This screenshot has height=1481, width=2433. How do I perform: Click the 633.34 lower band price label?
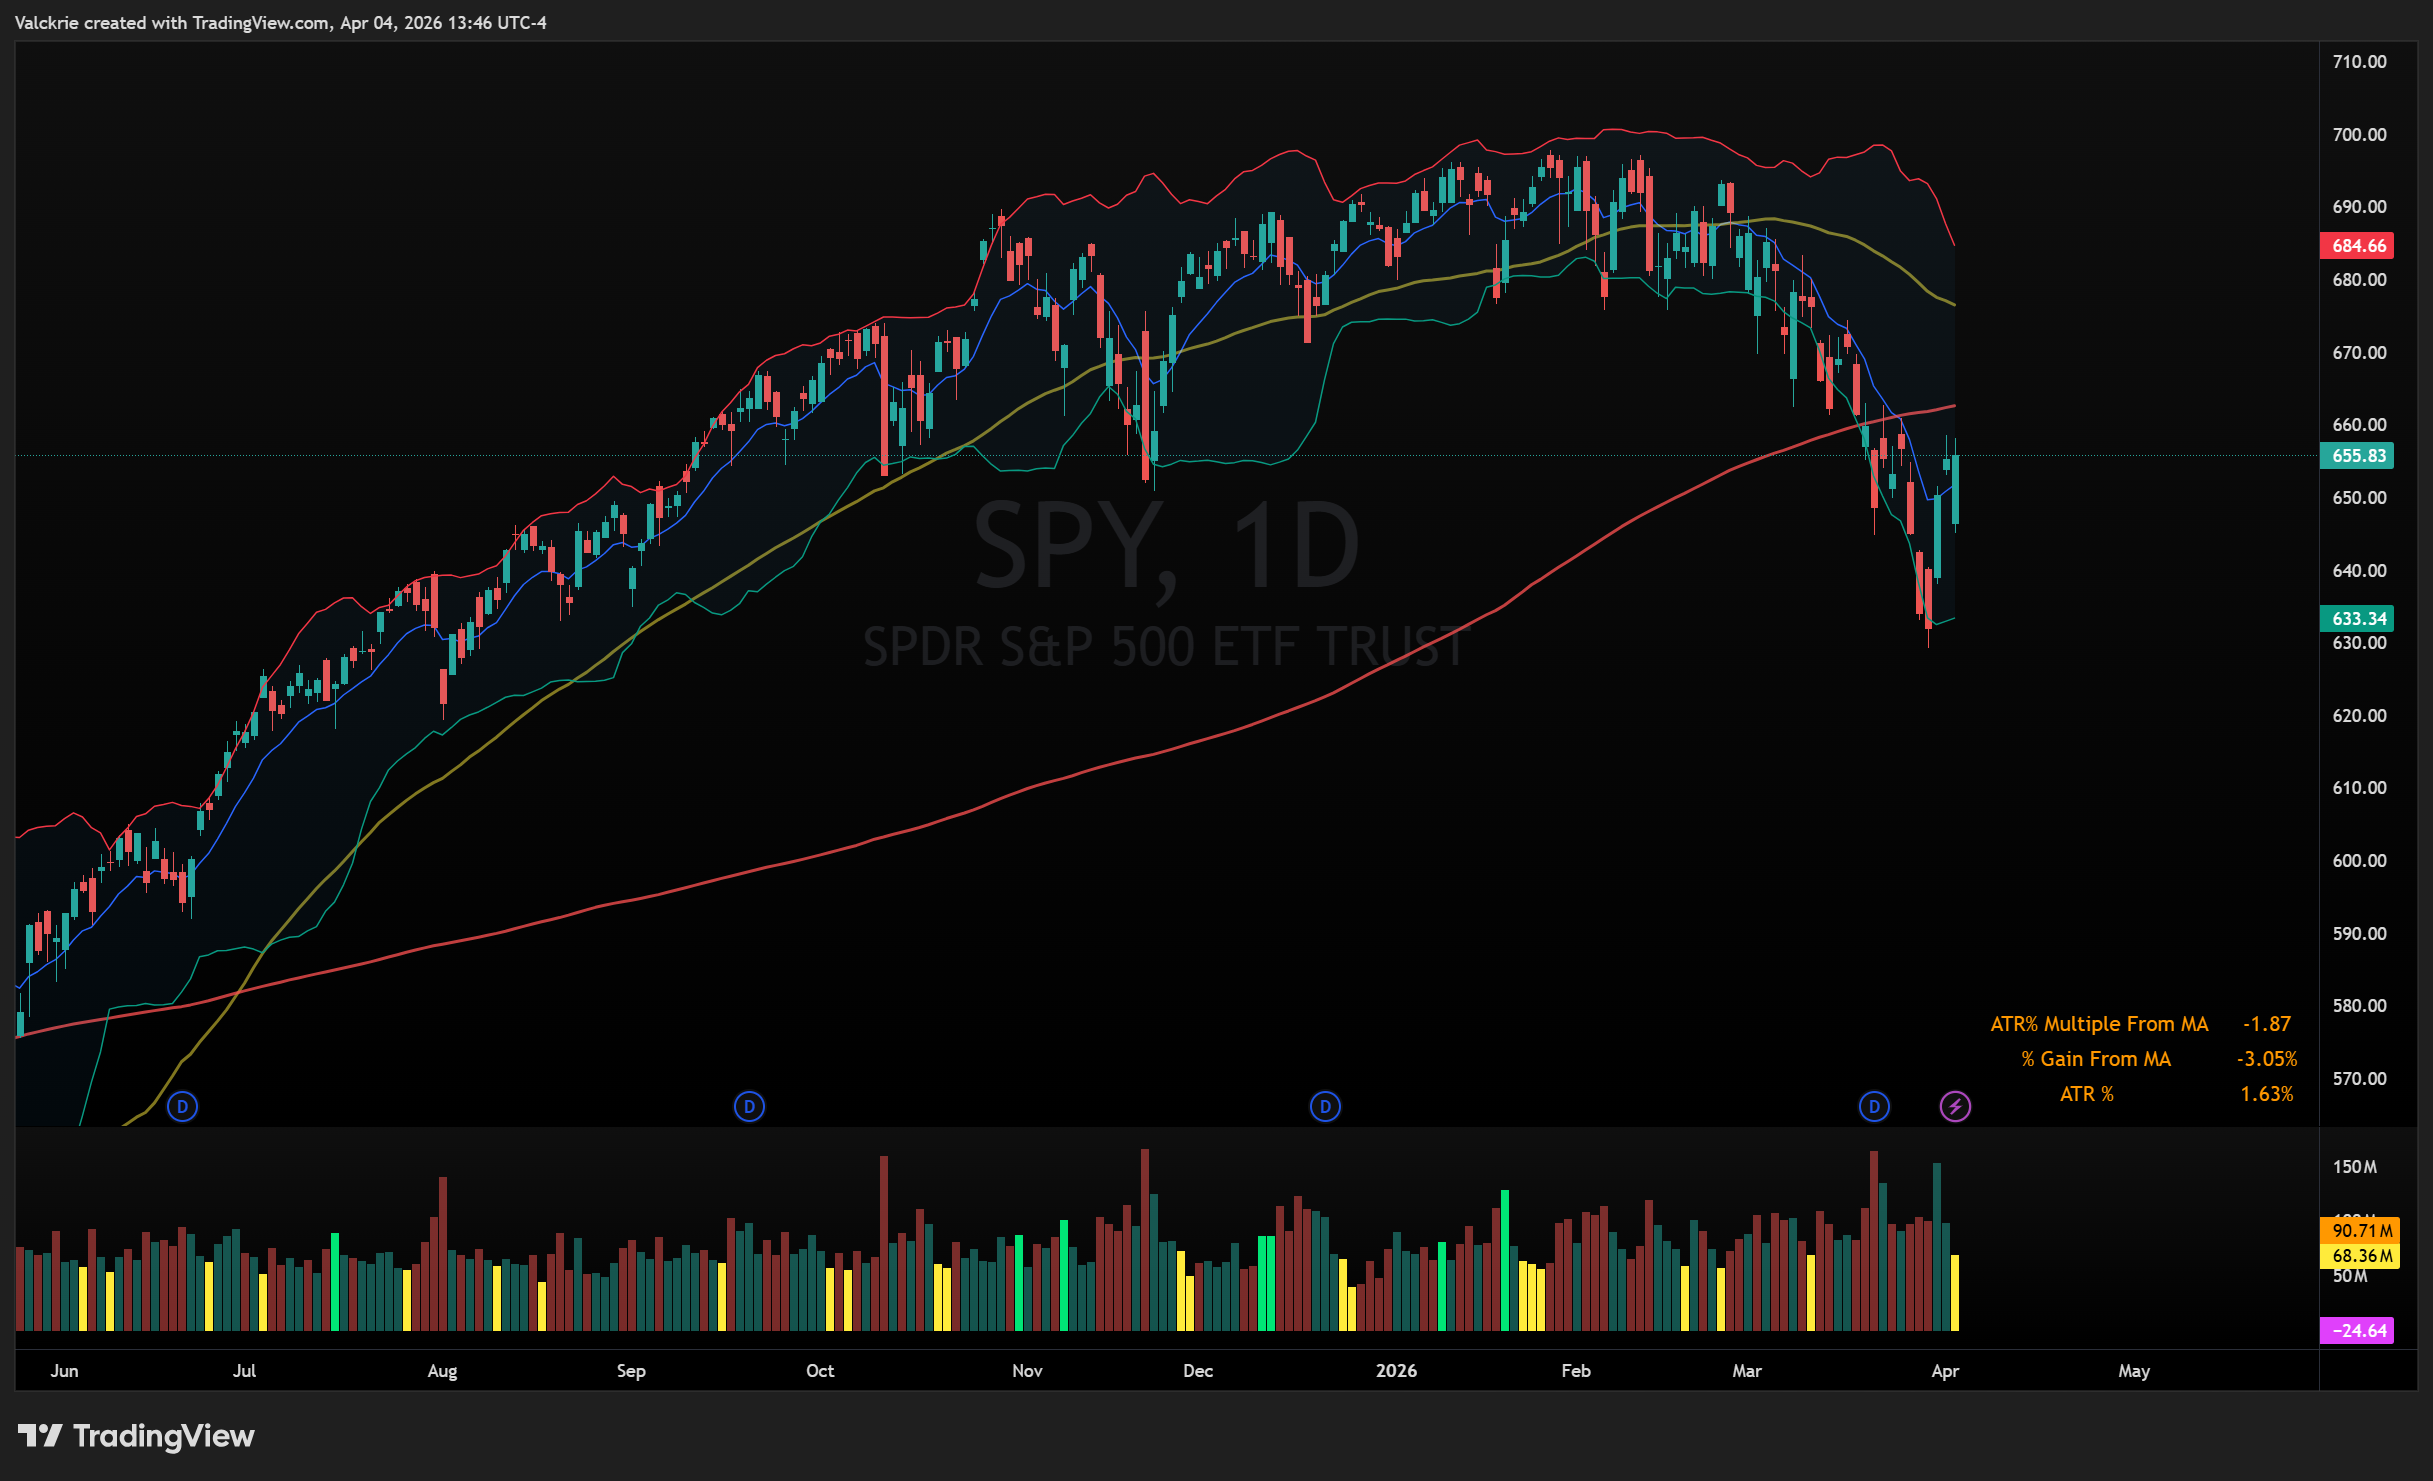(2358, 619)
